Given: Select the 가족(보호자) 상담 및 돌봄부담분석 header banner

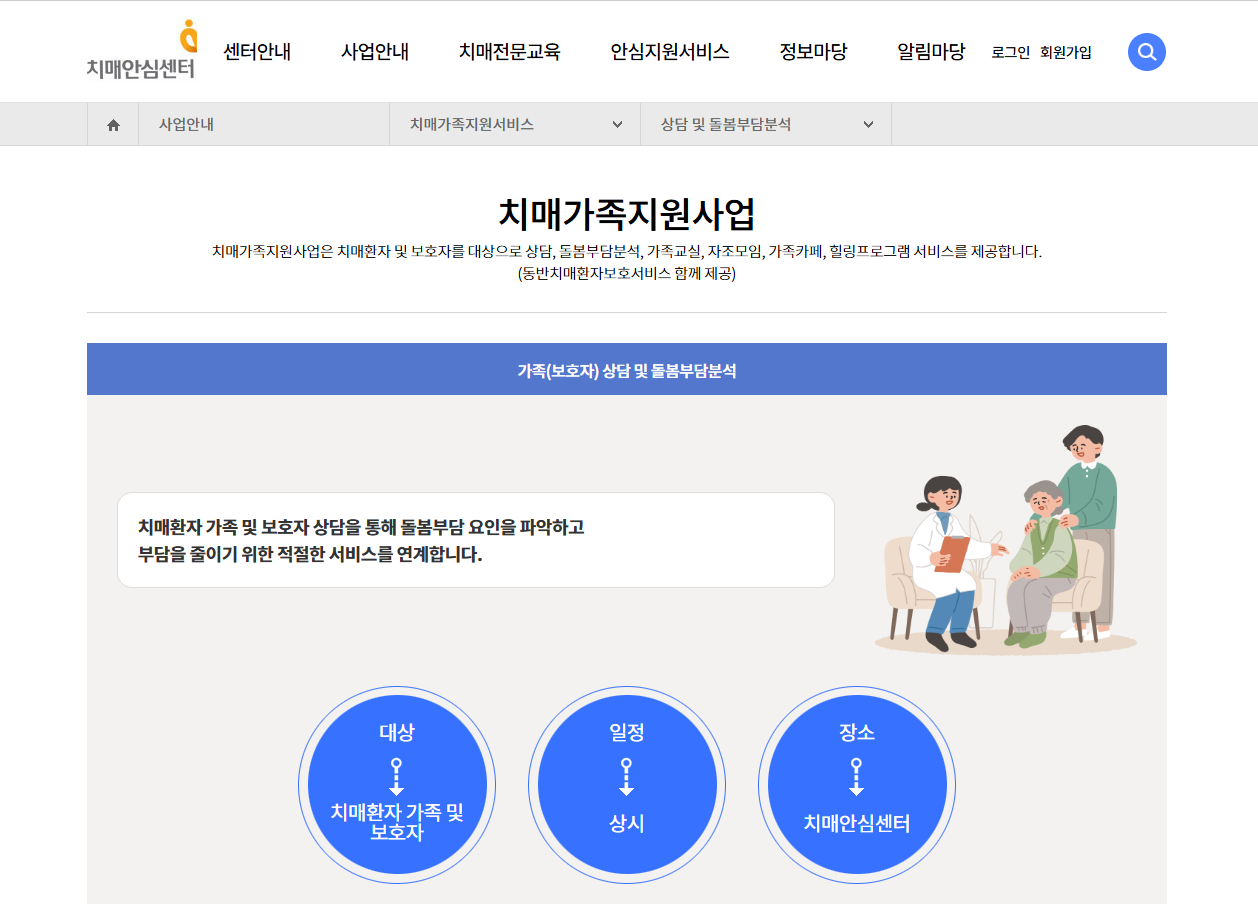Looking at the screenshot, I should (x=627, y=368).
